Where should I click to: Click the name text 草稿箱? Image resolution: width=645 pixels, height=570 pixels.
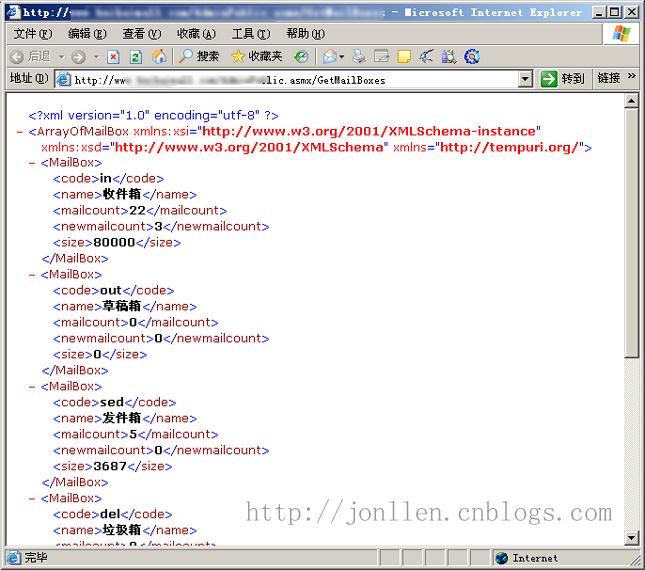pos(122,306)
